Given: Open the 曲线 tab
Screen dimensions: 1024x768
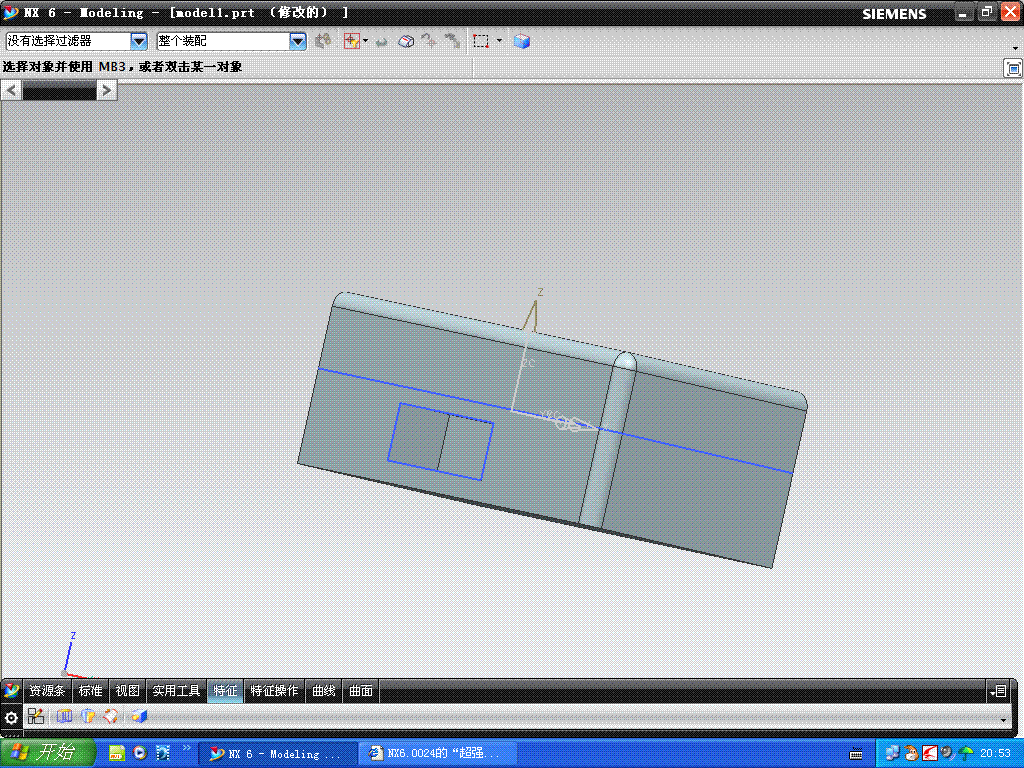Looking at the screenshot, I should click(323, 691).
